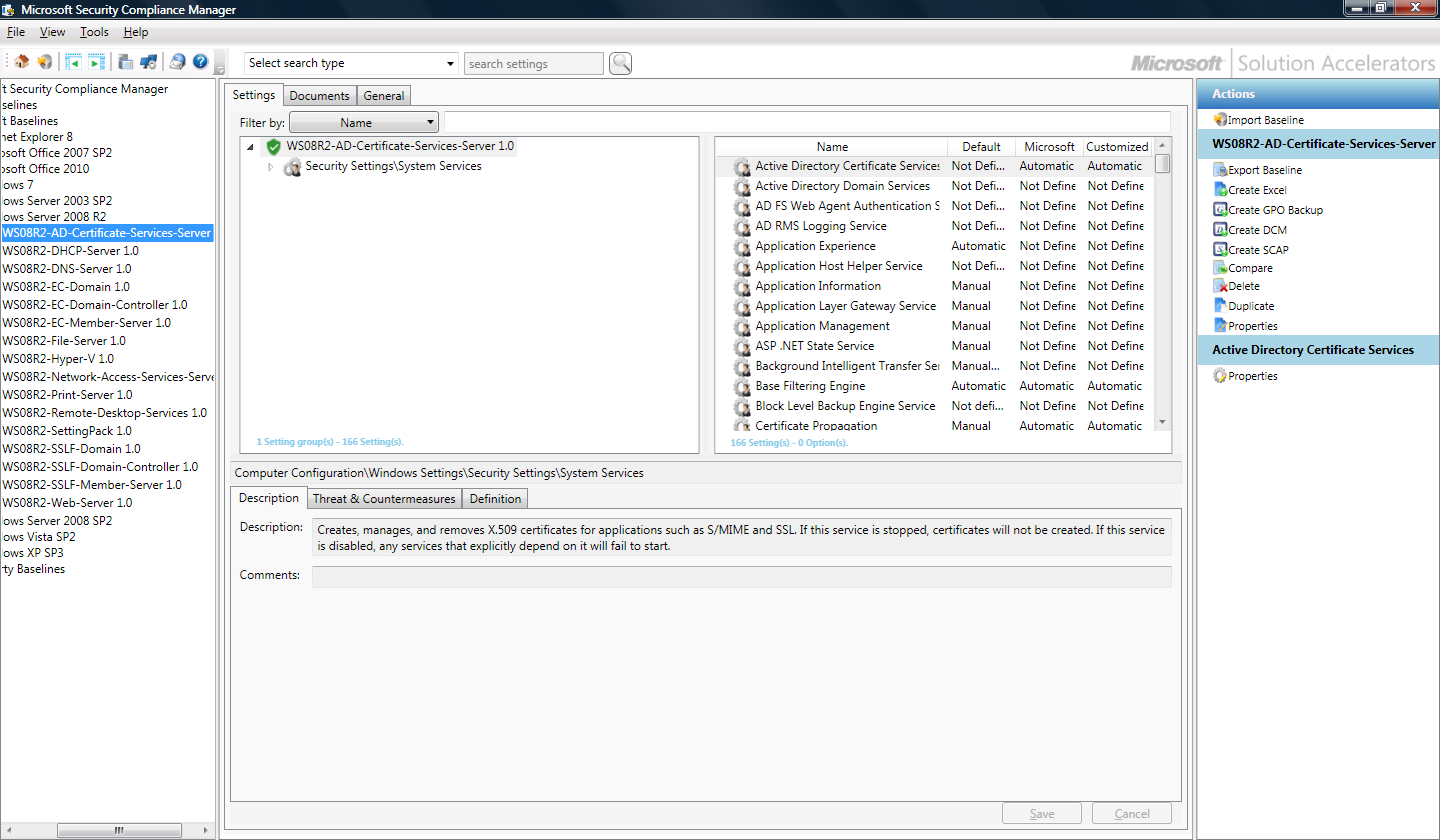This screenshot has height=840, width=1440.
Task: Click the gear icon beside Application Experience
Action: tap(741, 246)
